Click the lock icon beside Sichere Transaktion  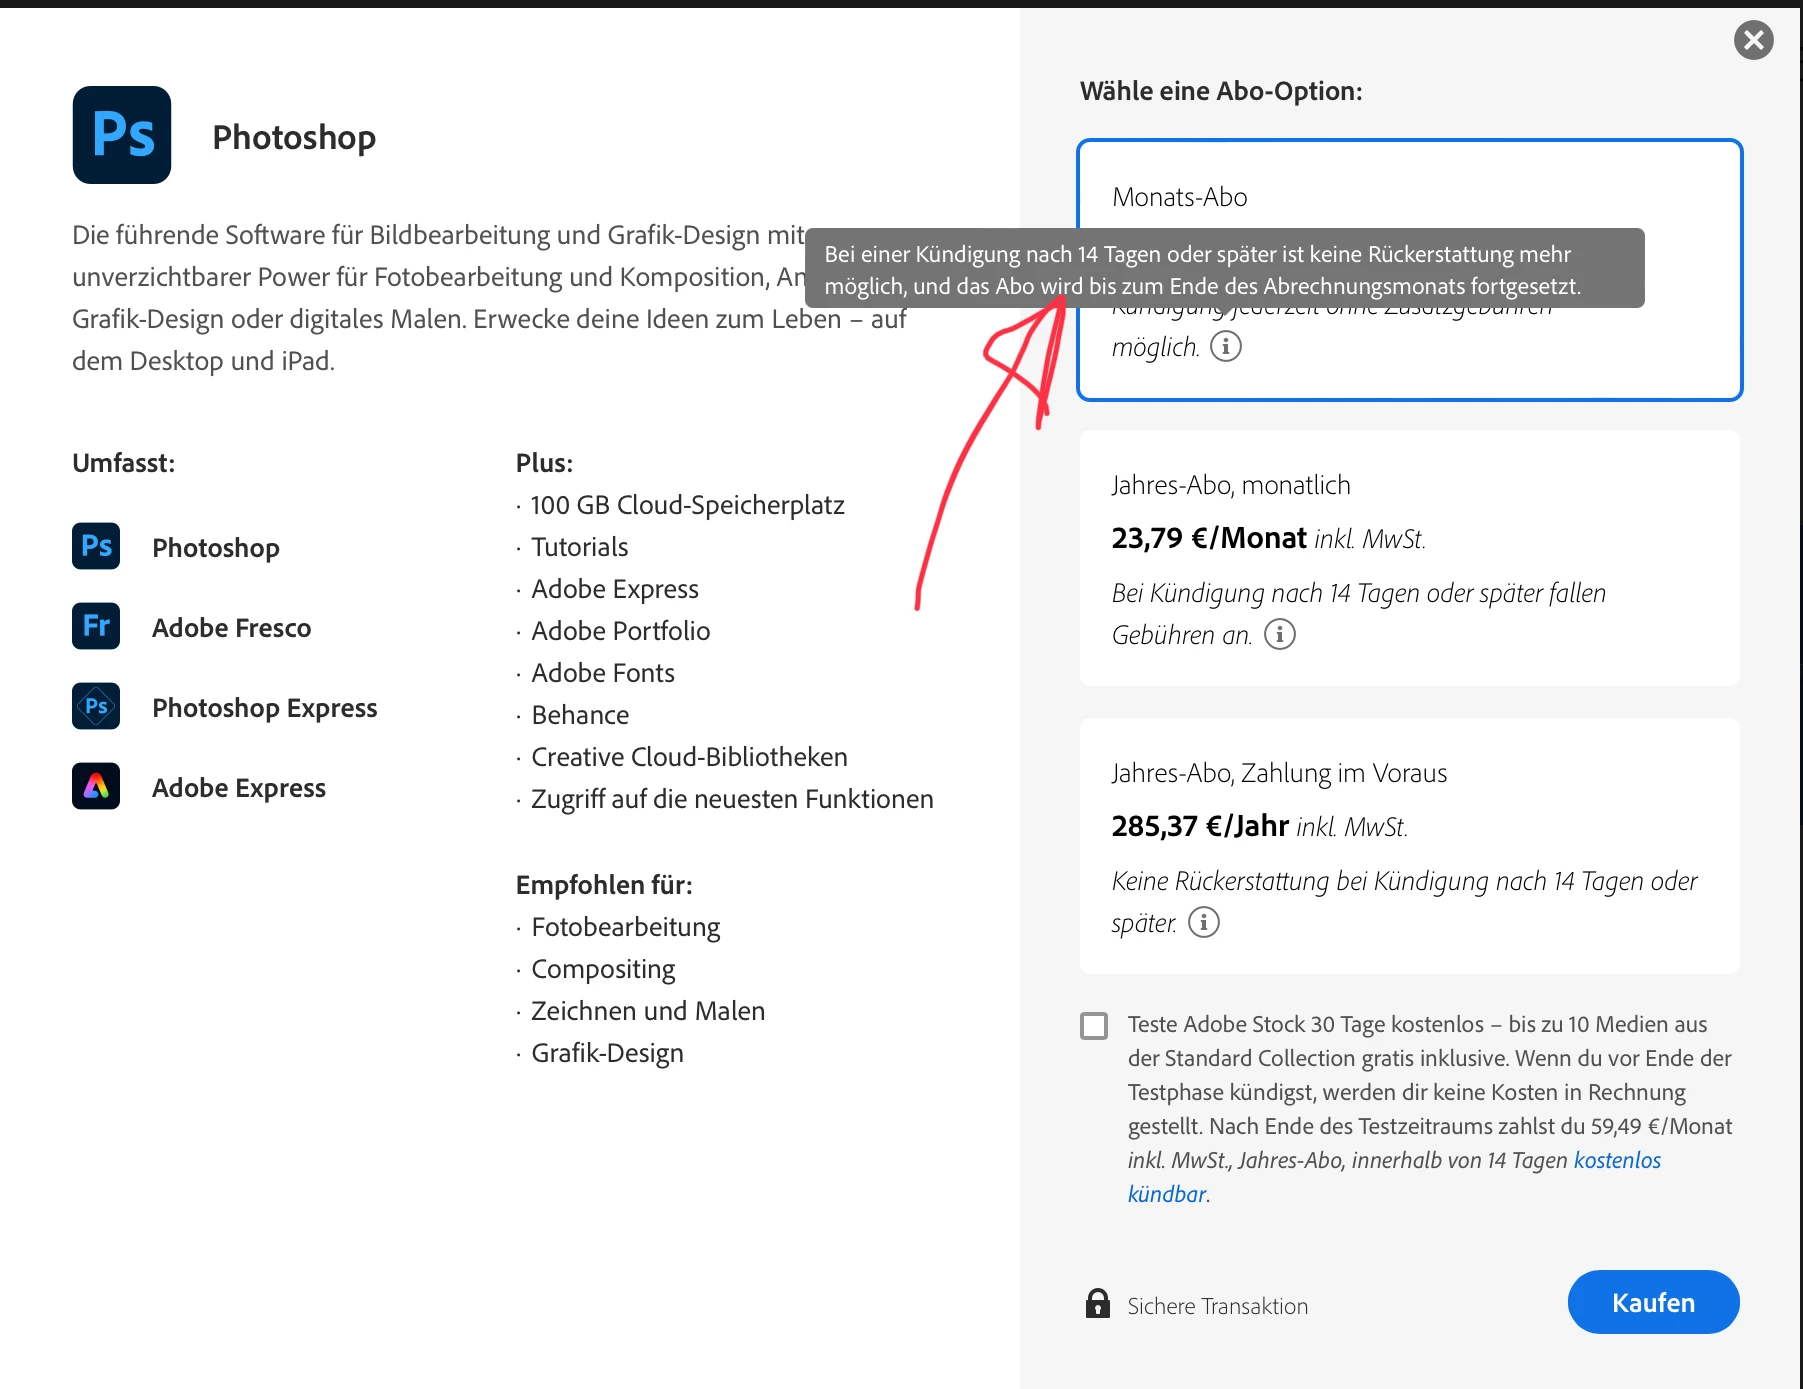1098,1303
